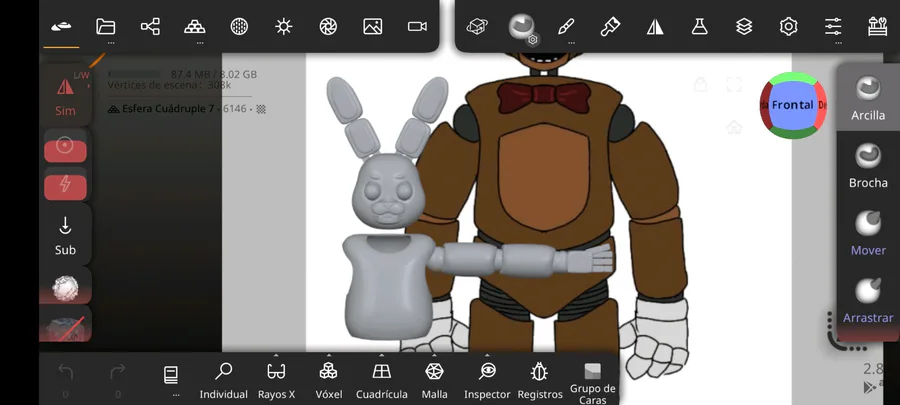900x405 pixels.
Task: Click the faint lock icon in viewport
Action: coord(700,84)
